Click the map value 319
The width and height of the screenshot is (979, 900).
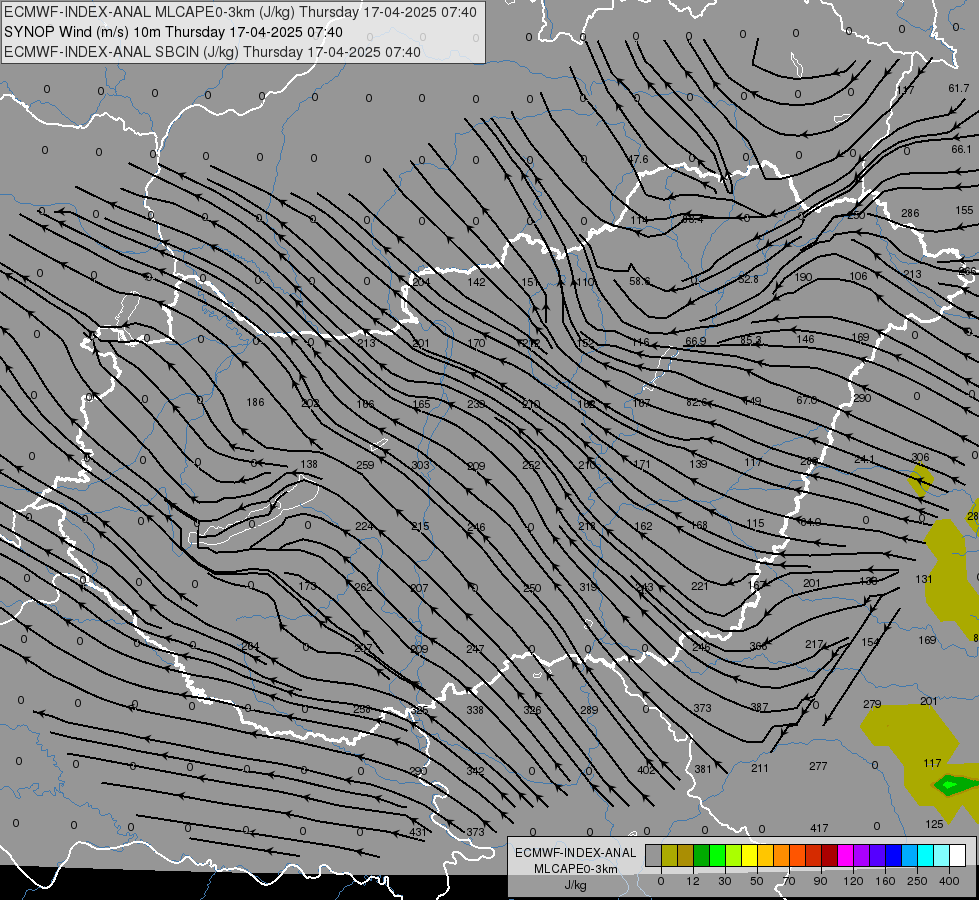[588, 587]
